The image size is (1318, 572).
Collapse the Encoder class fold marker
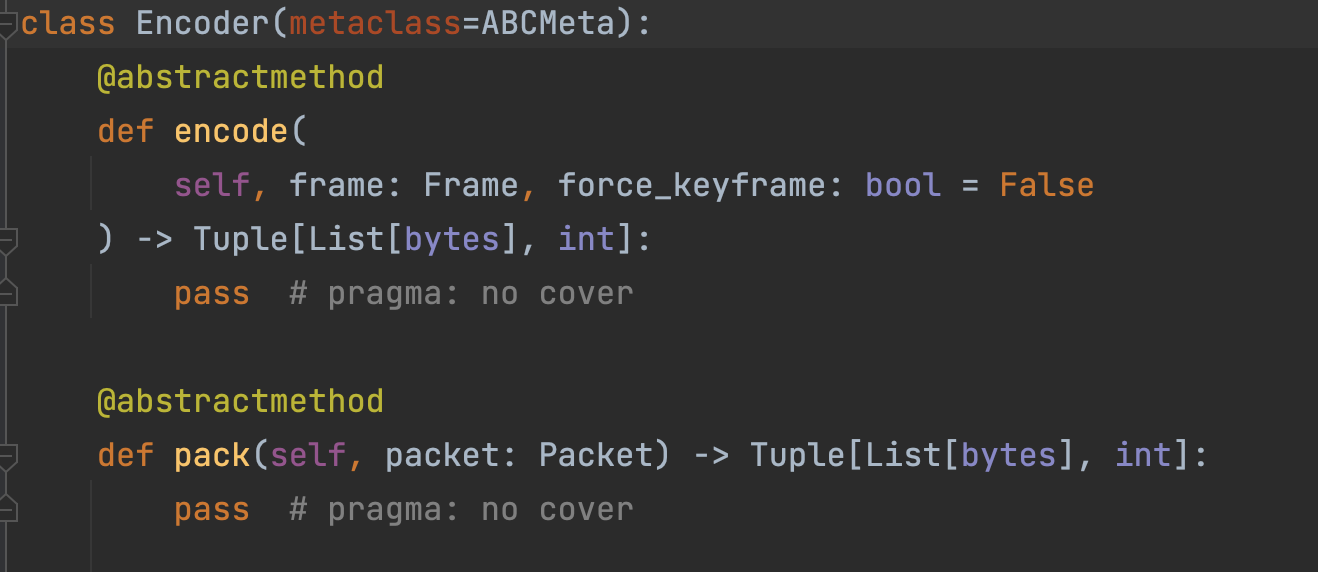pyautogui.click(x=8, y=24)
